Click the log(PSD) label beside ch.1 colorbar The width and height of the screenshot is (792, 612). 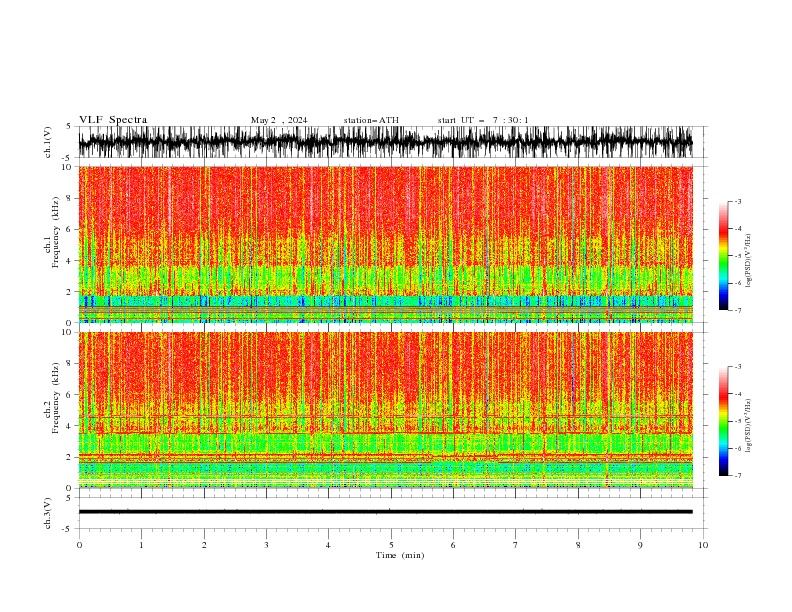748,261
